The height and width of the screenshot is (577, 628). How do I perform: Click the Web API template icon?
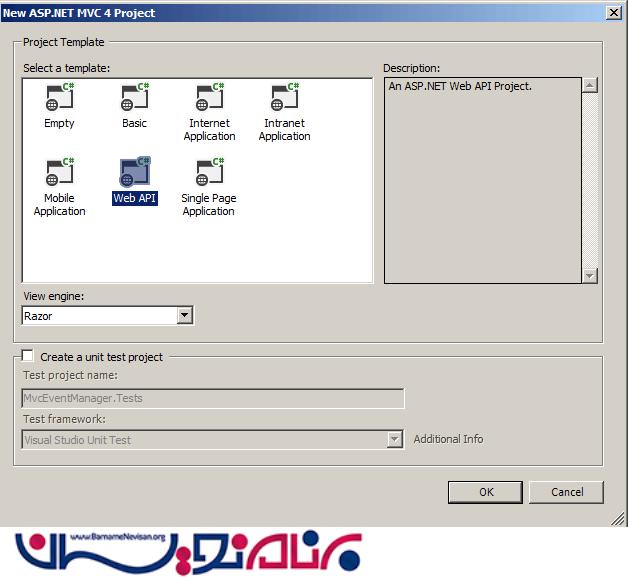coord(134,172)
